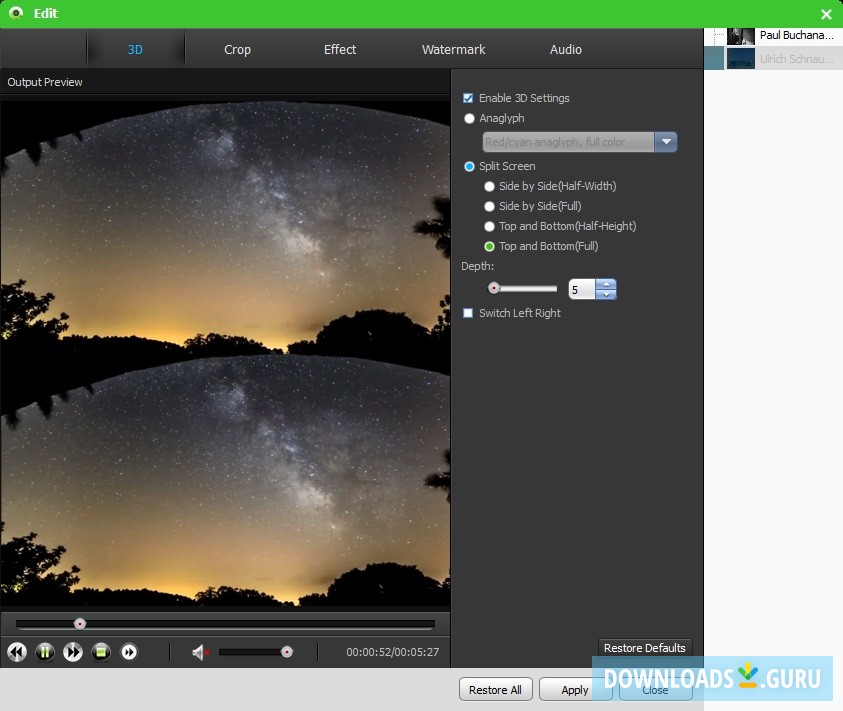Open the anaglyph type dropdown

point(666,142)
